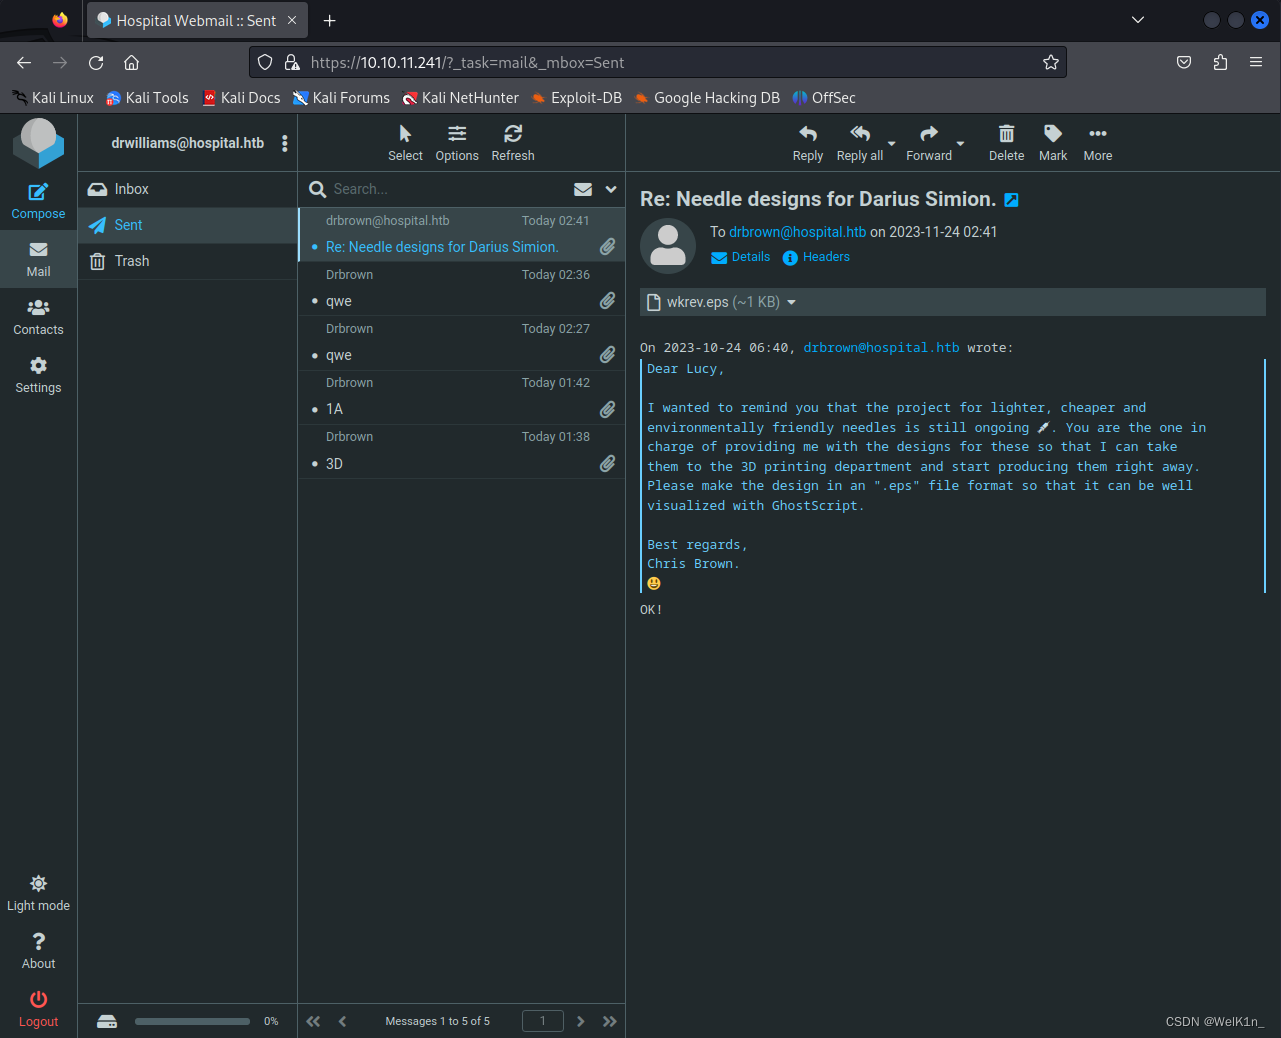The image size is (1281, 1038).
Task: Open message in new window icon
Action: click(x=1011, y=200)
